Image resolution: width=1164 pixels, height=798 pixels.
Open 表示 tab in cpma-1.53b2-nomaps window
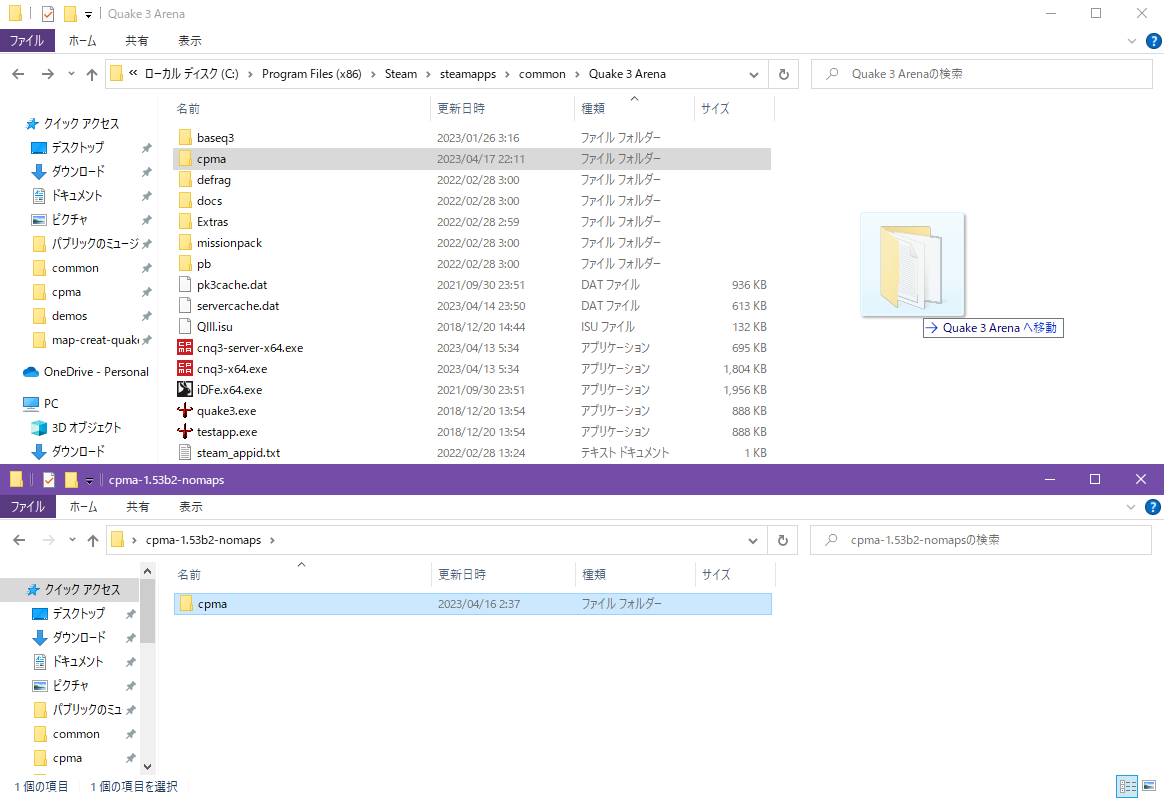191,507
